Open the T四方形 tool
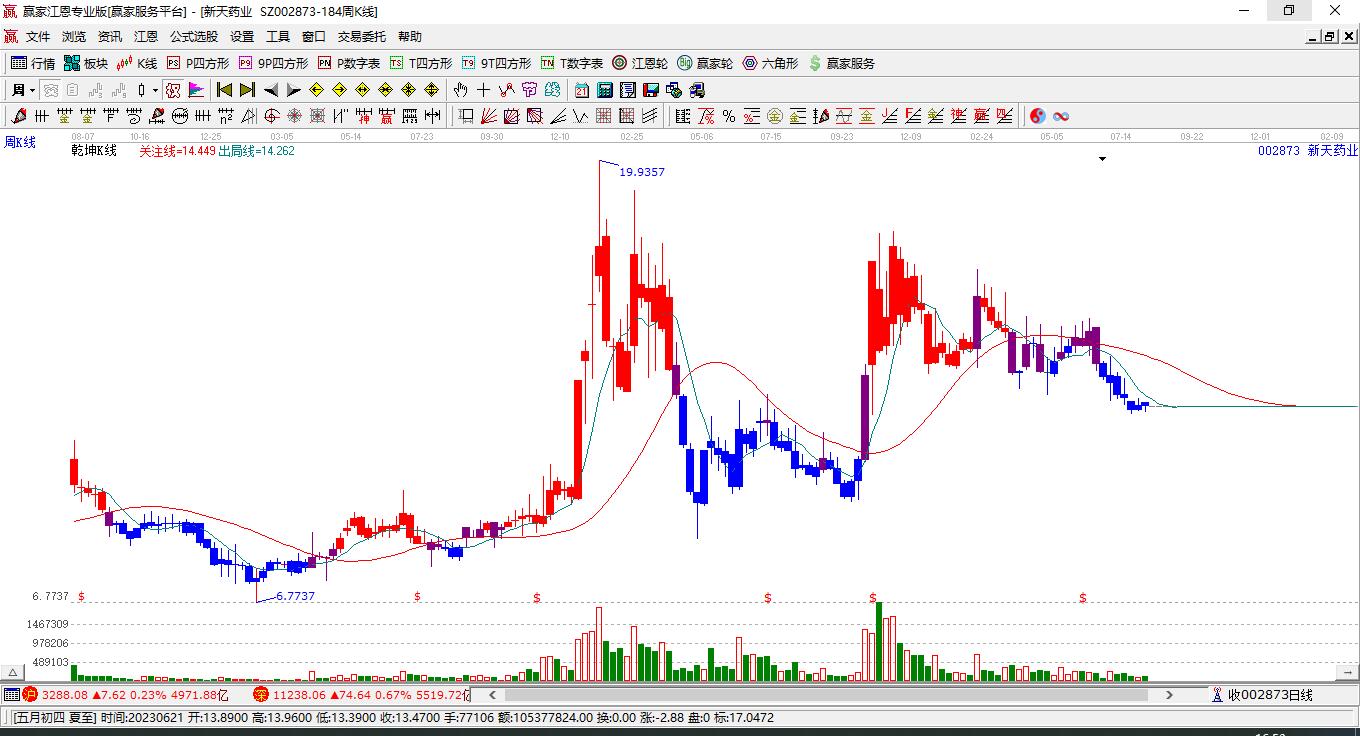Viewport: 1360px width, 736px height. click(421, 63)
